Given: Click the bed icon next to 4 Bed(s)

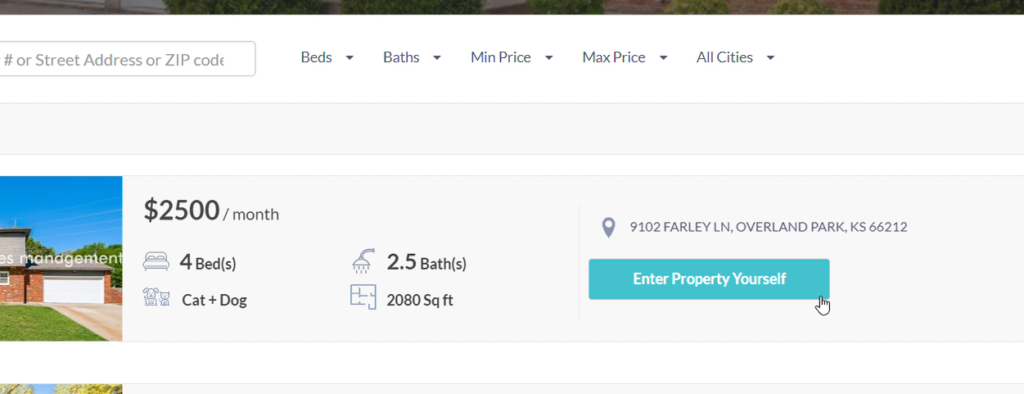Looking at the screenshot, I should click(x=156, y=262).
